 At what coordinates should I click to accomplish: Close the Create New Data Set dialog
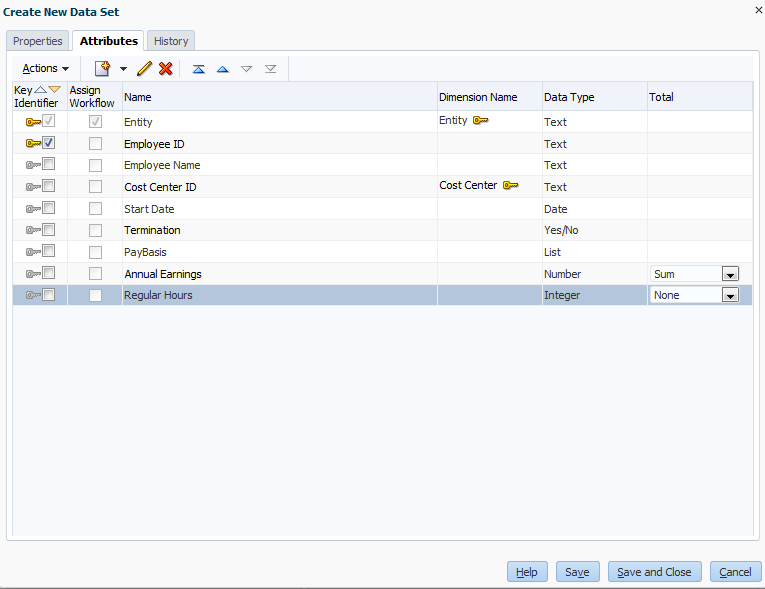pos(759,10)
